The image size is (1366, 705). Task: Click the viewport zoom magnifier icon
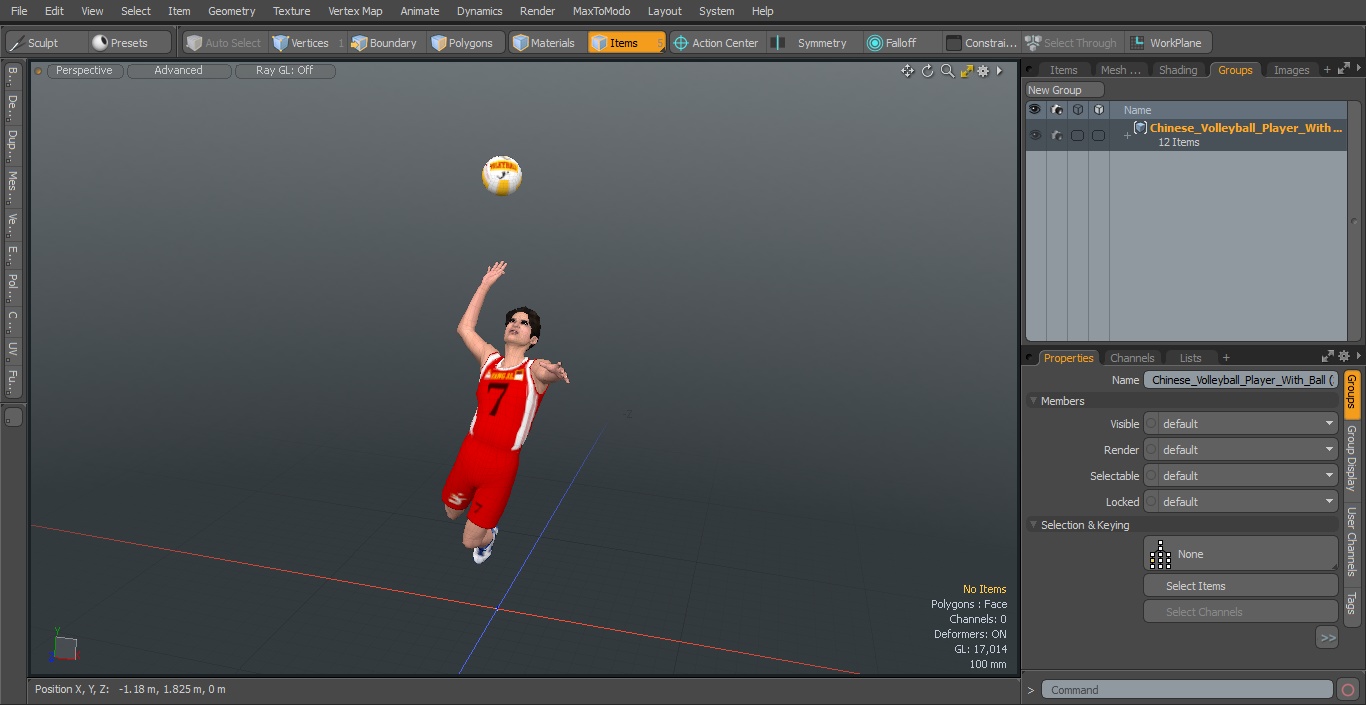point(947,71)
